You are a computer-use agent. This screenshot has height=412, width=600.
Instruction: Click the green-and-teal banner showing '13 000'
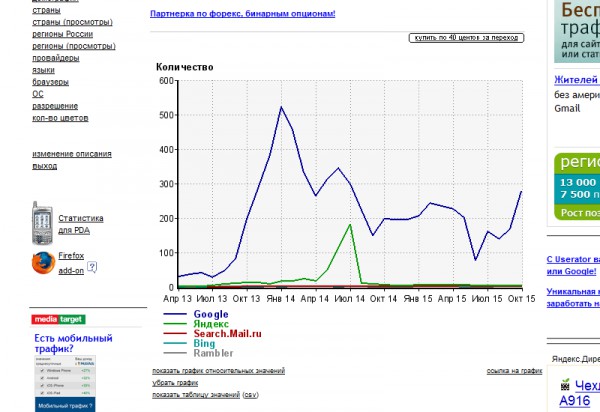577,186
